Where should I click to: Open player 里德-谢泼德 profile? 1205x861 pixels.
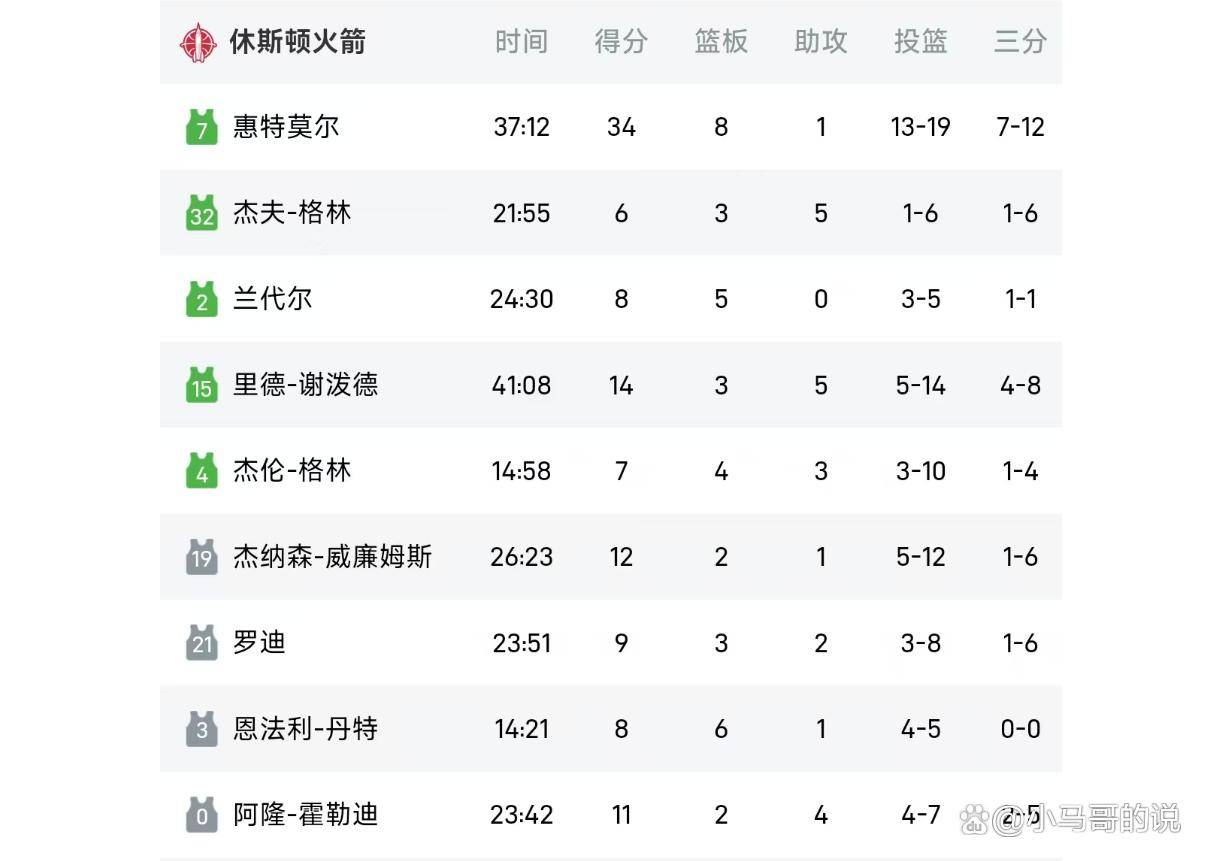pyautogui.click(x=306, y=385)
